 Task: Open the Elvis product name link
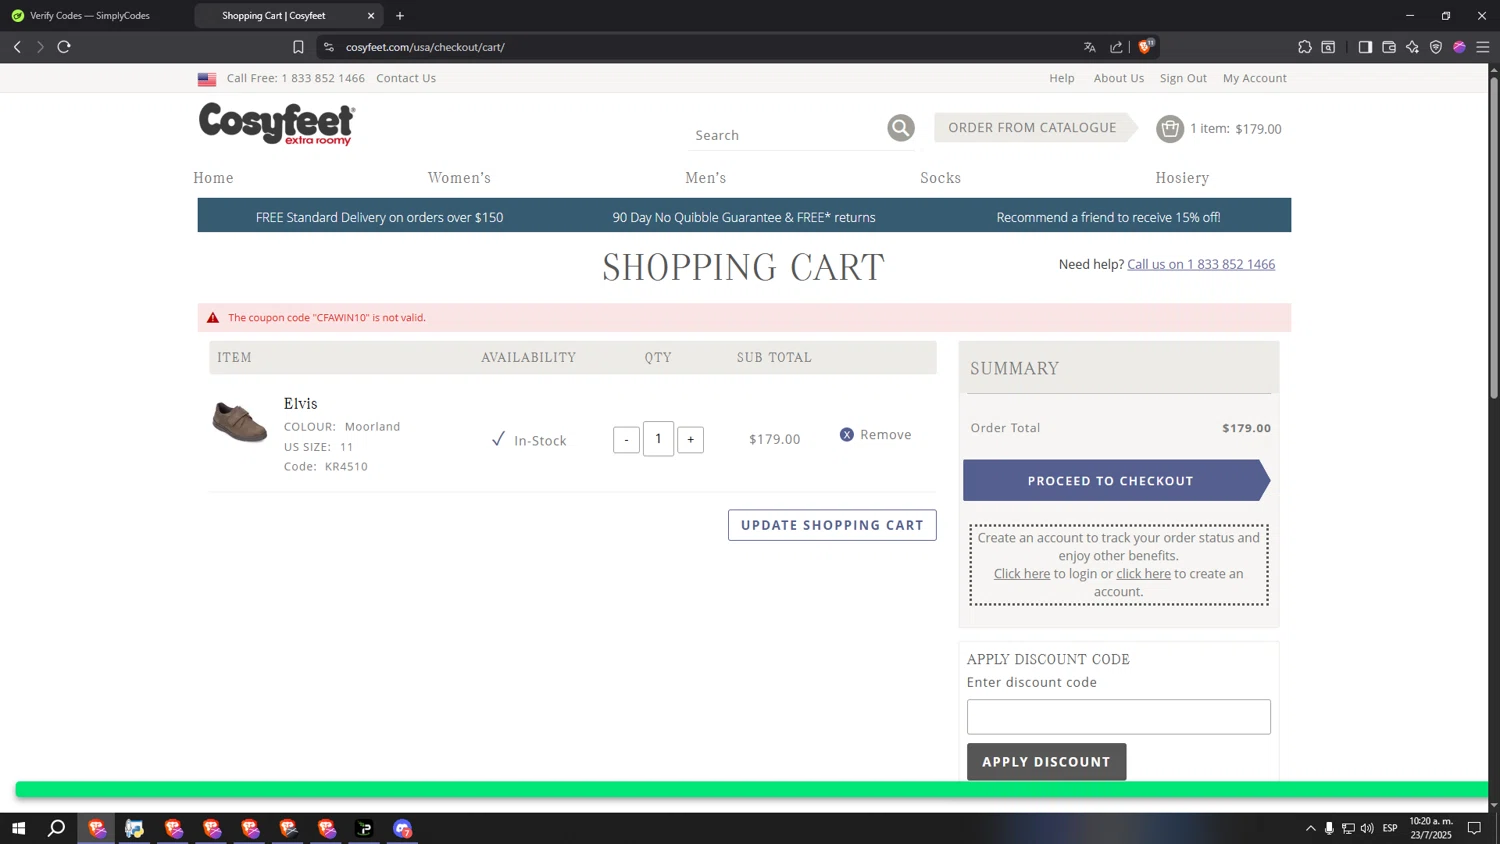click(300, 404)
